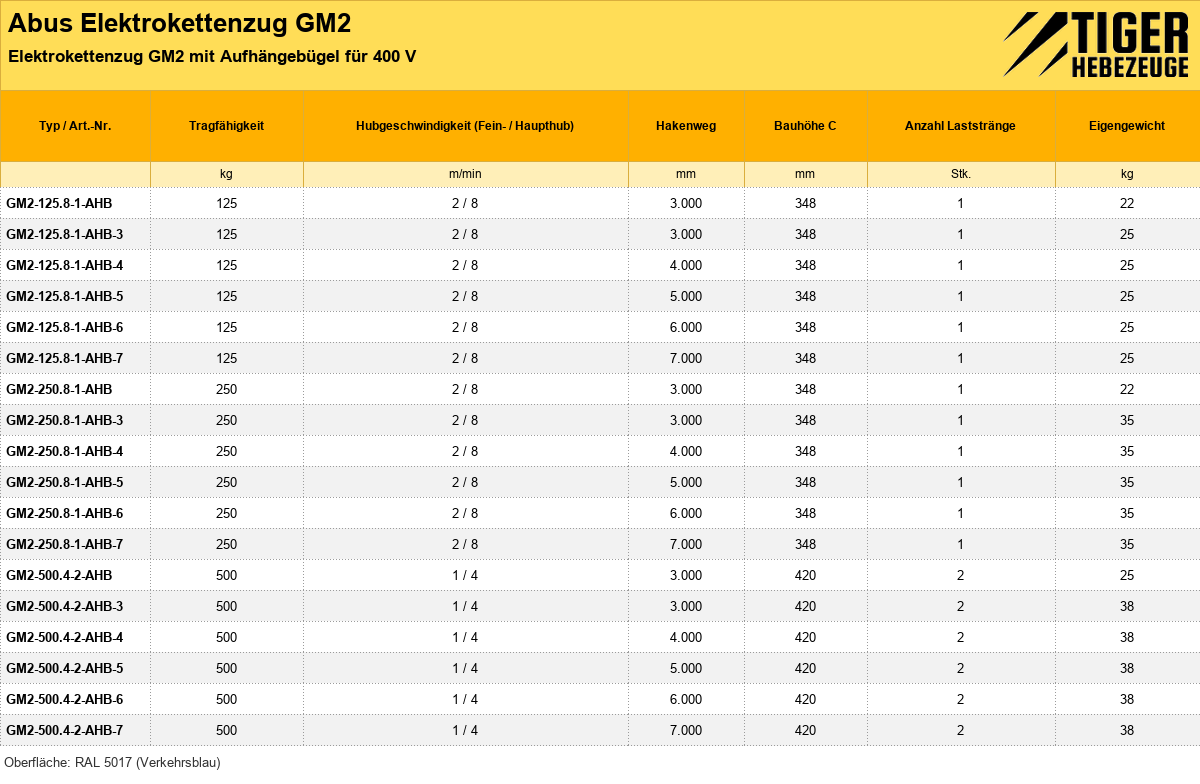Screen dimensions: 1200x784
Task: Select article GM2-500.4-2-AHB-7
Action: 65,730
